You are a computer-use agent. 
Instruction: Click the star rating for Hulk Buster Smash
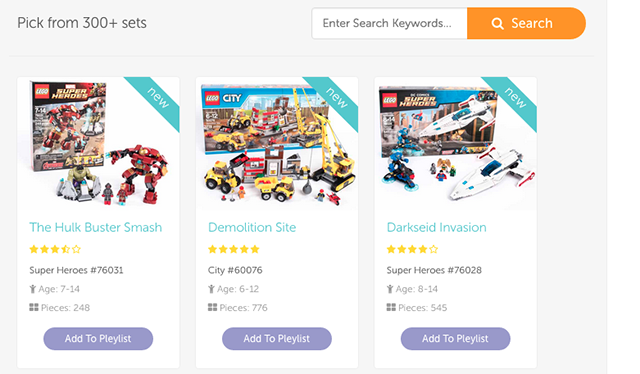(x=55, y=249)
